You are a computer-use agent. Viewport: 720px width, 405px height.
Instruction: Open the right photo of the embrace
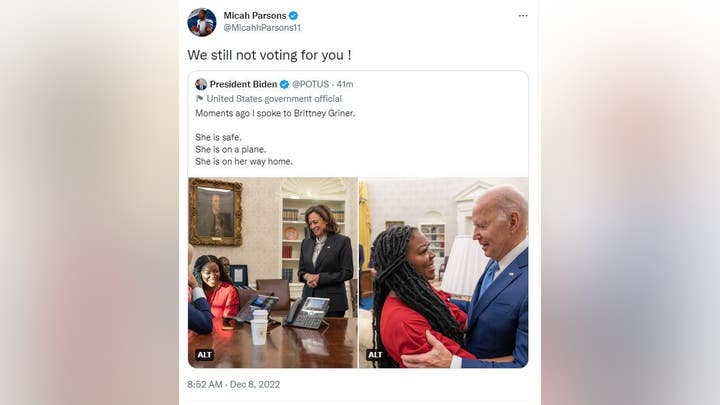[443, 273]
